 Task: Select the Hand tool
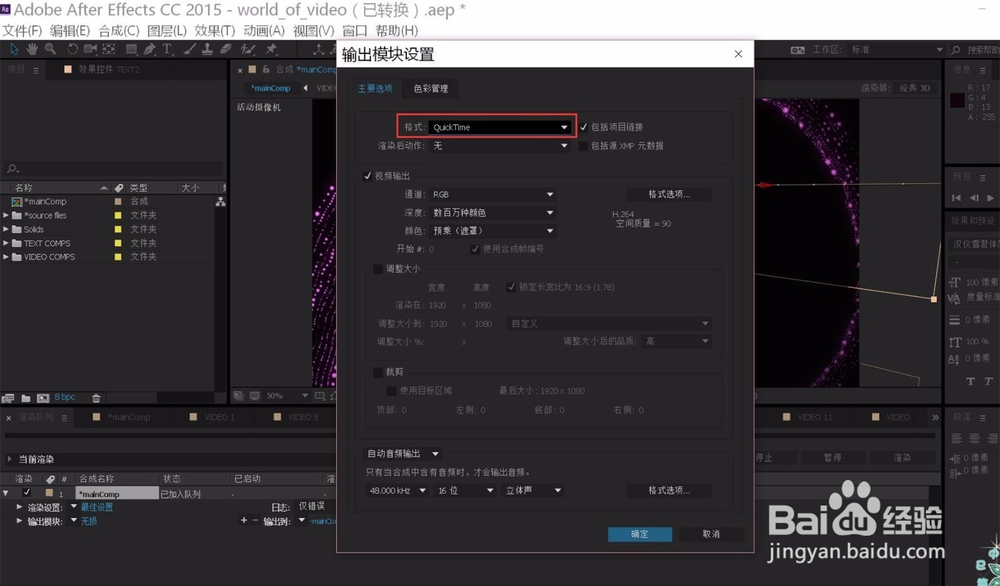32,49
